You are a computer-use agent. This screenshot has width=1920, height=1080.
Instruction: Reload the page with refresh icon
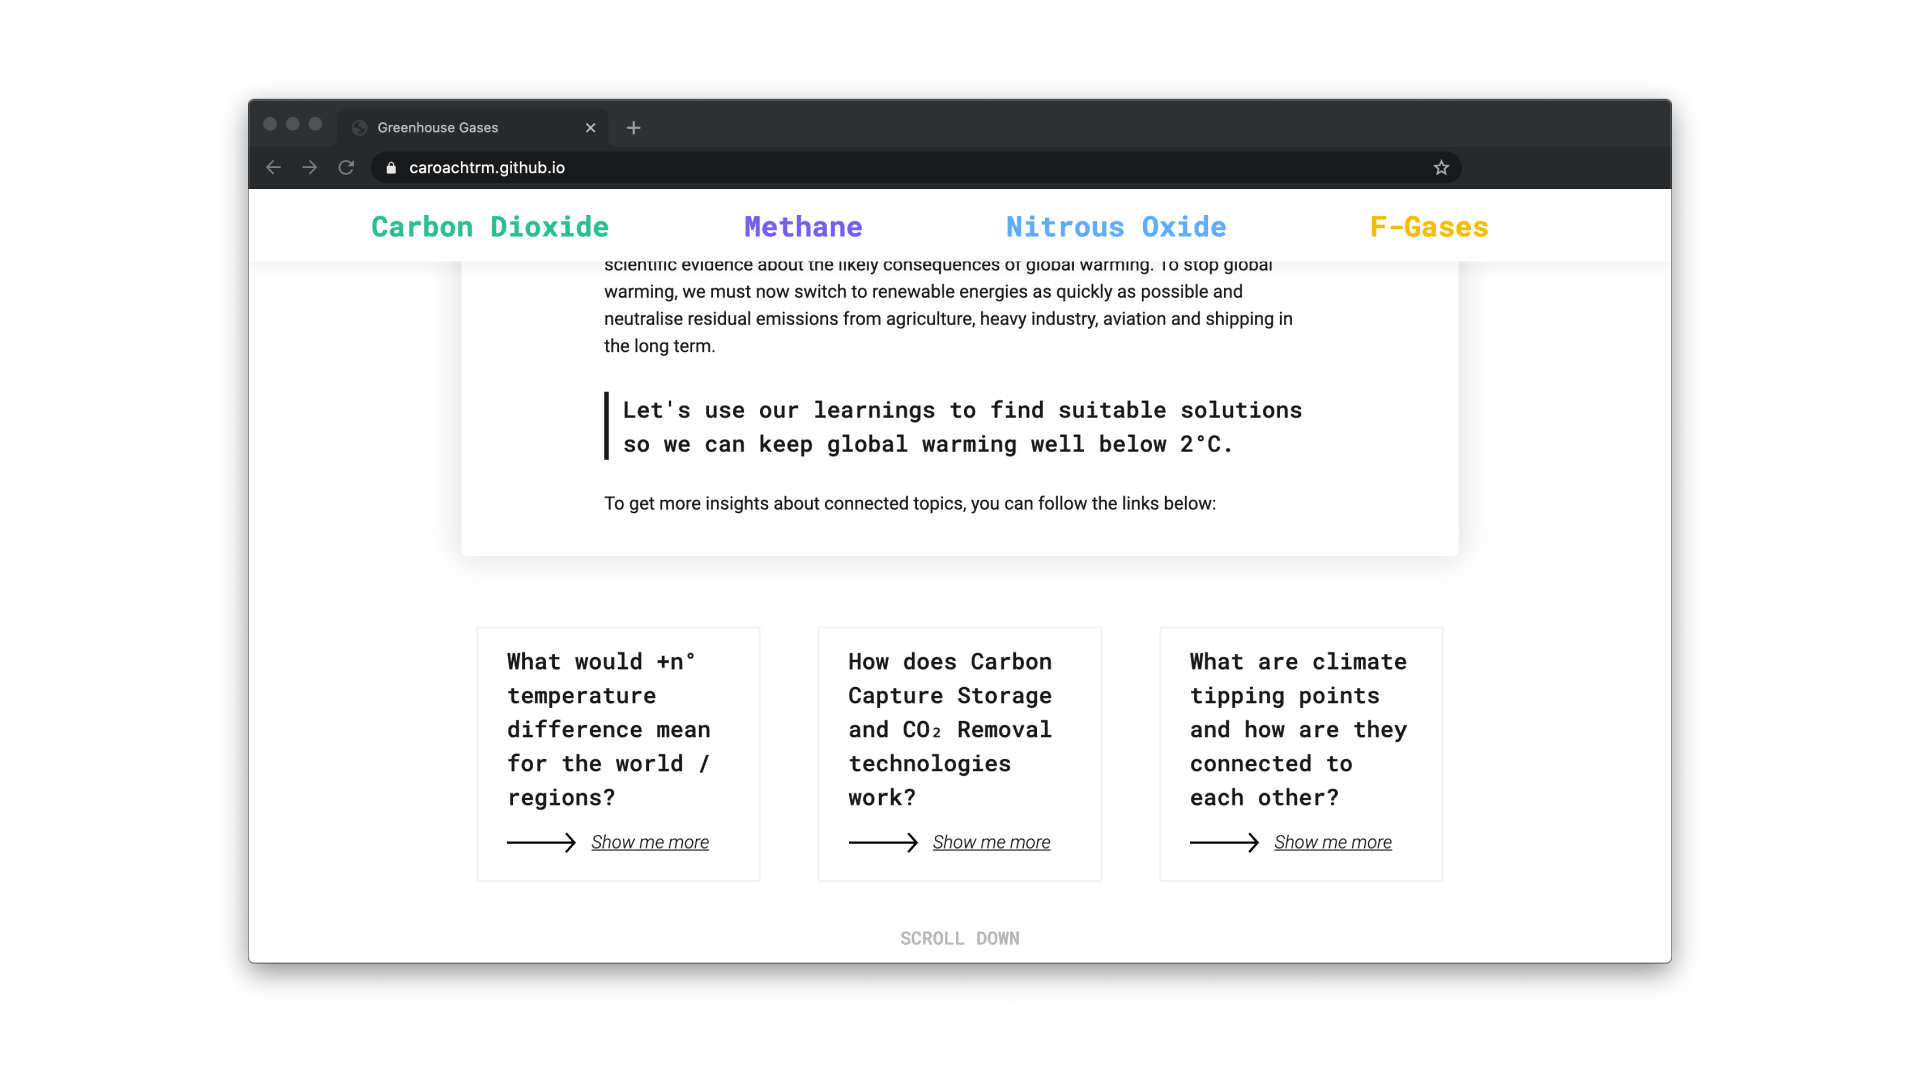click(346, 168)
